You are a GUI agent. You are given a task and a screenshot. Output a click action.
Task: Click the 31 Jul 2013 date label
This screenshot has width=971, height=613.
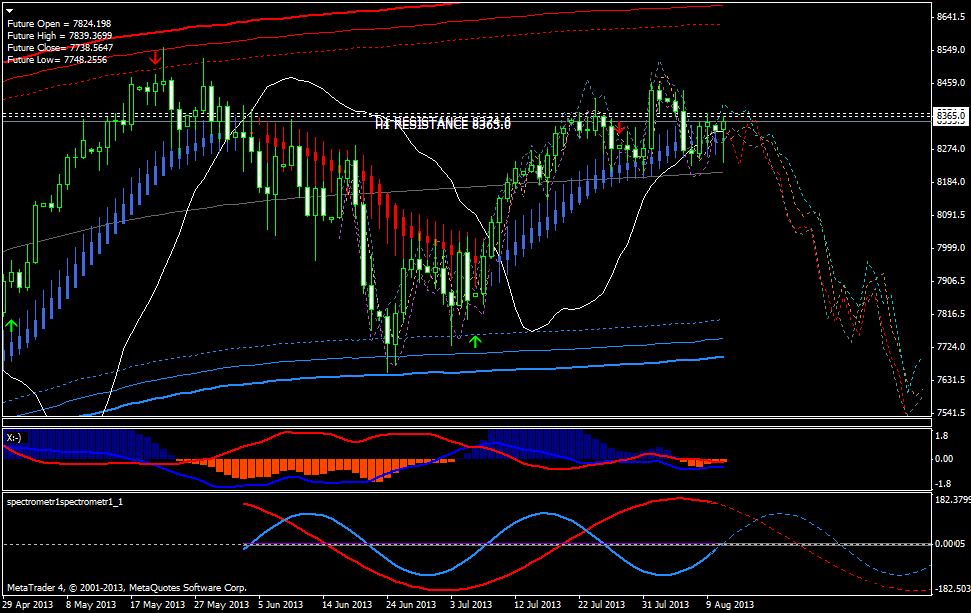click(x=665, y=604)
